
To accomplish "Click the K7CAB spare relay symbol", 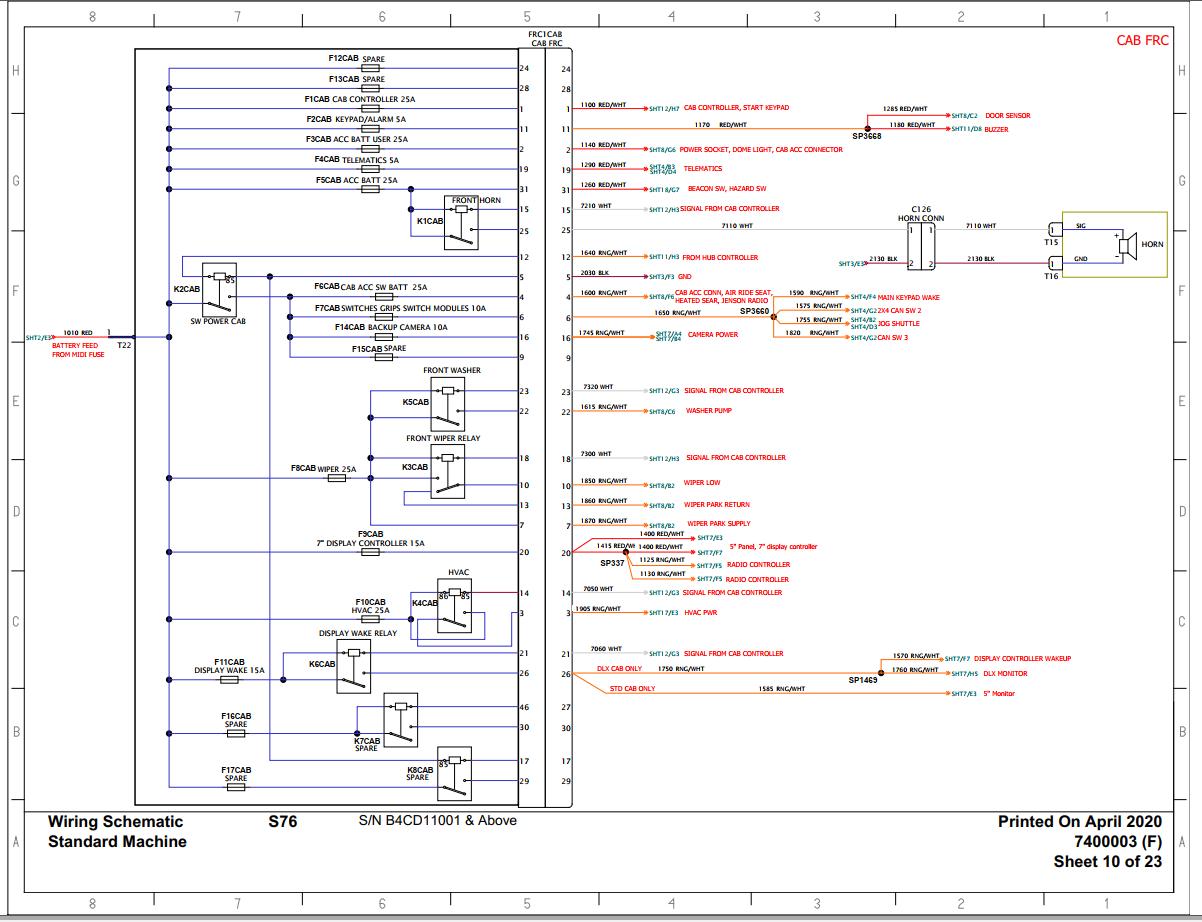I will pyautogui.click(x=400, y=719).
